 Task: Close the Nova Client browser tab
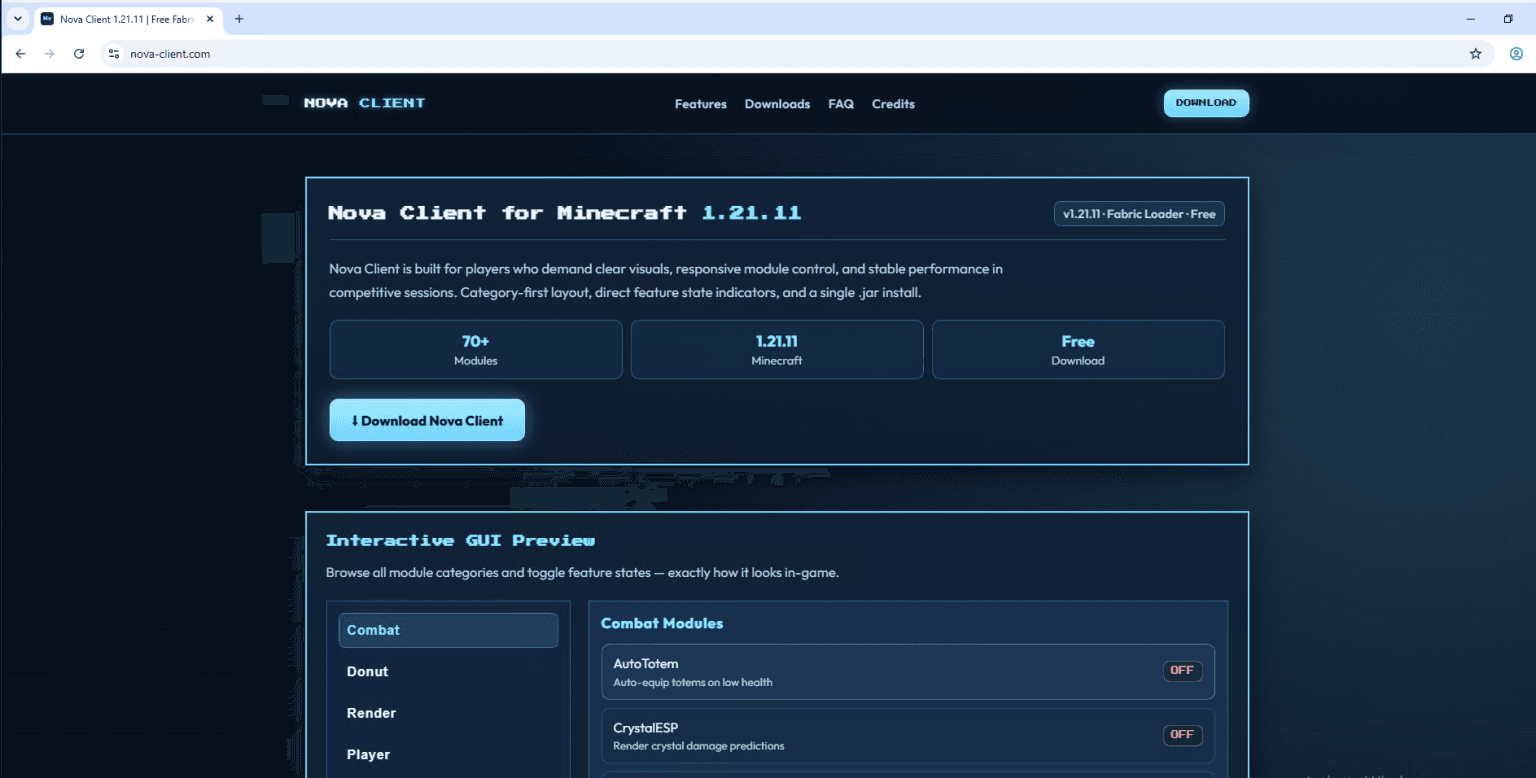click(210, 19)
